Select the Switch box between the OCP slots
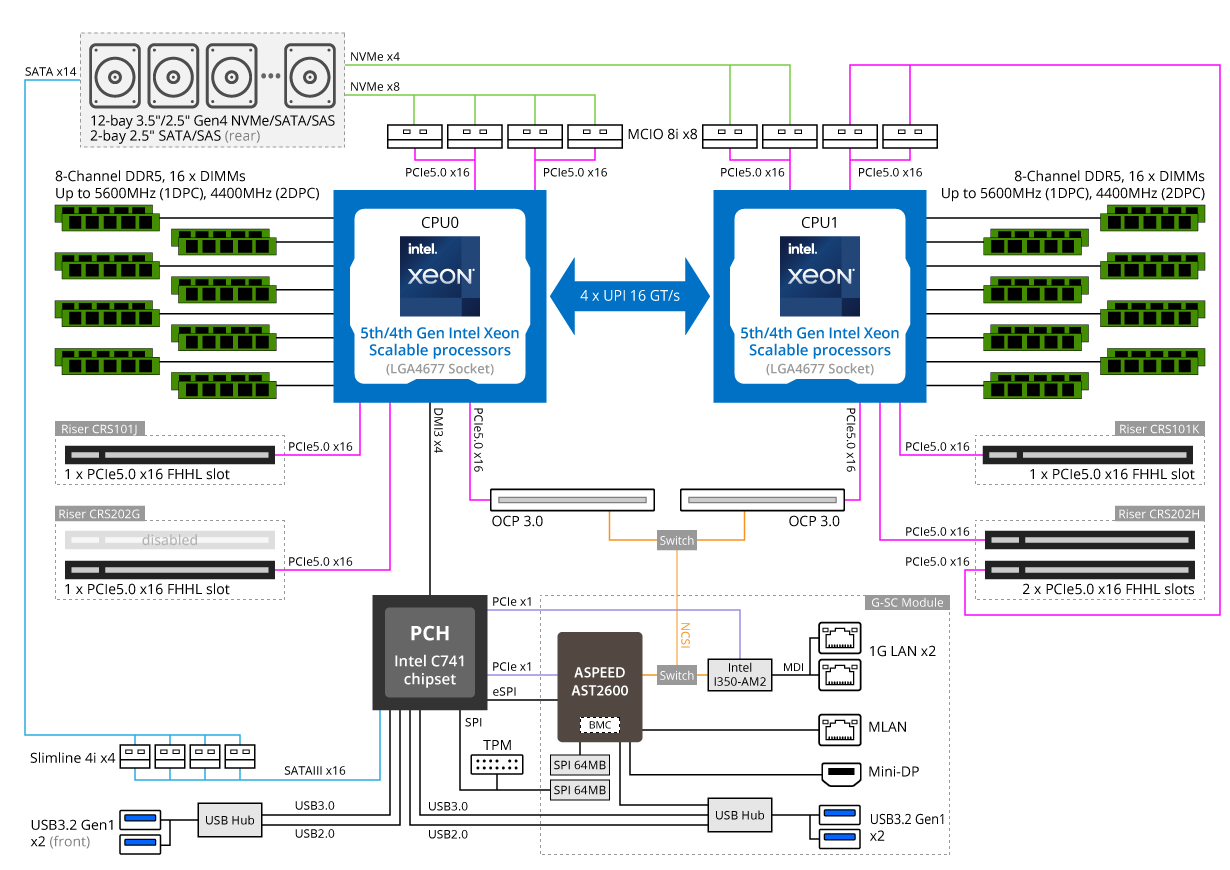This screenshot has width=1230, height=870. [x=677, y=541]
